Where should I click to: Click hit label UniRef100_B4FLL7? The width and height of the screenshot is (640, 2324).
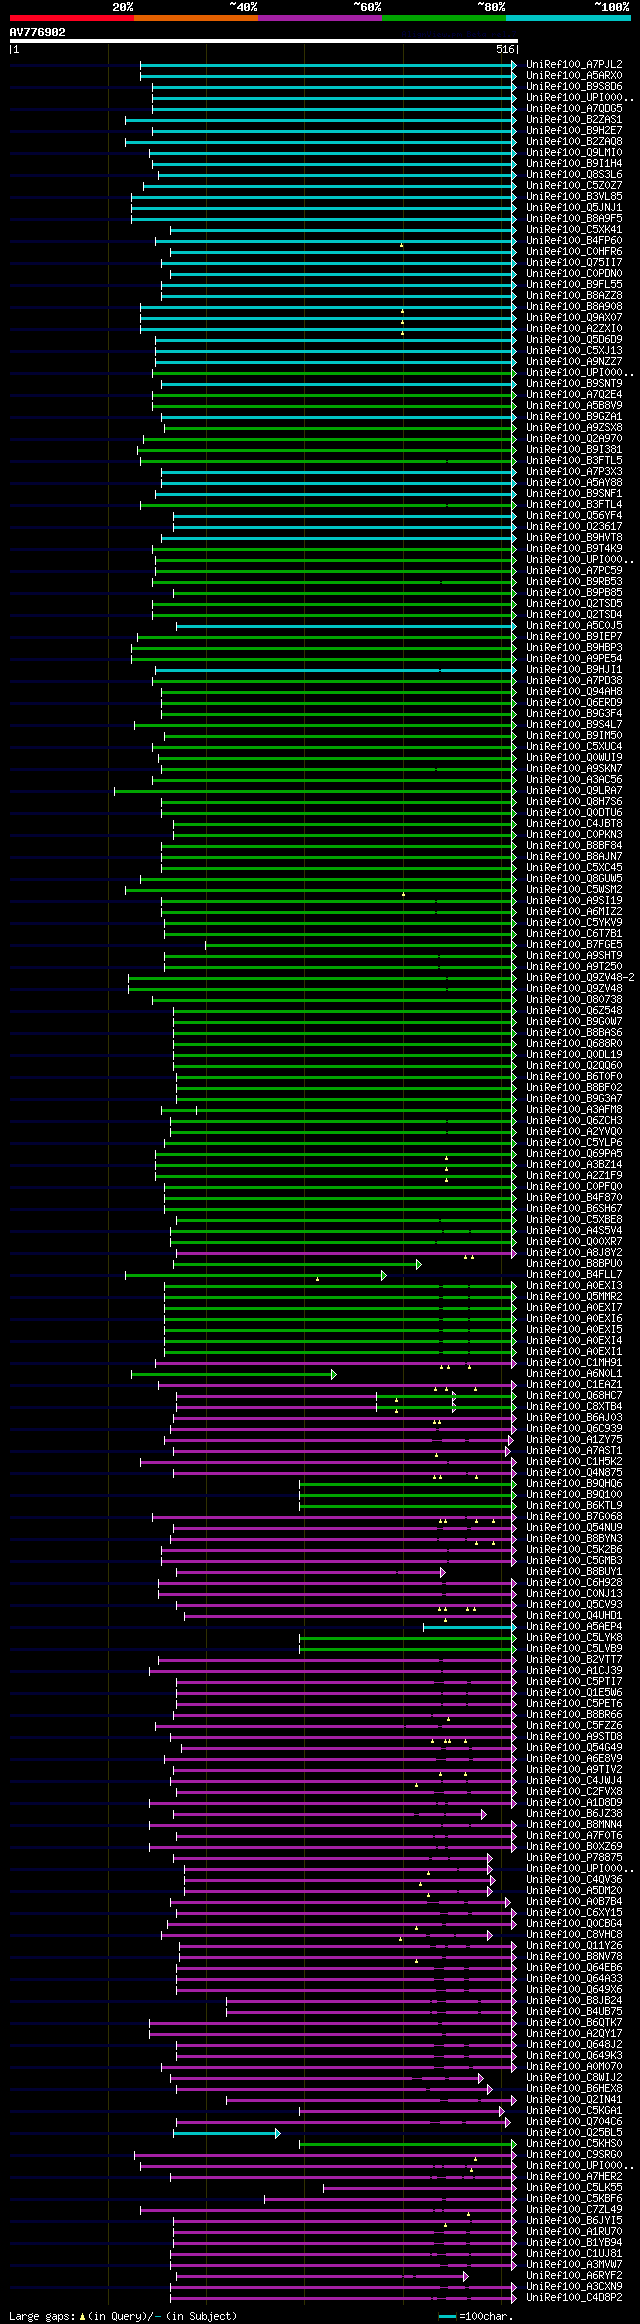[574, 1275]
